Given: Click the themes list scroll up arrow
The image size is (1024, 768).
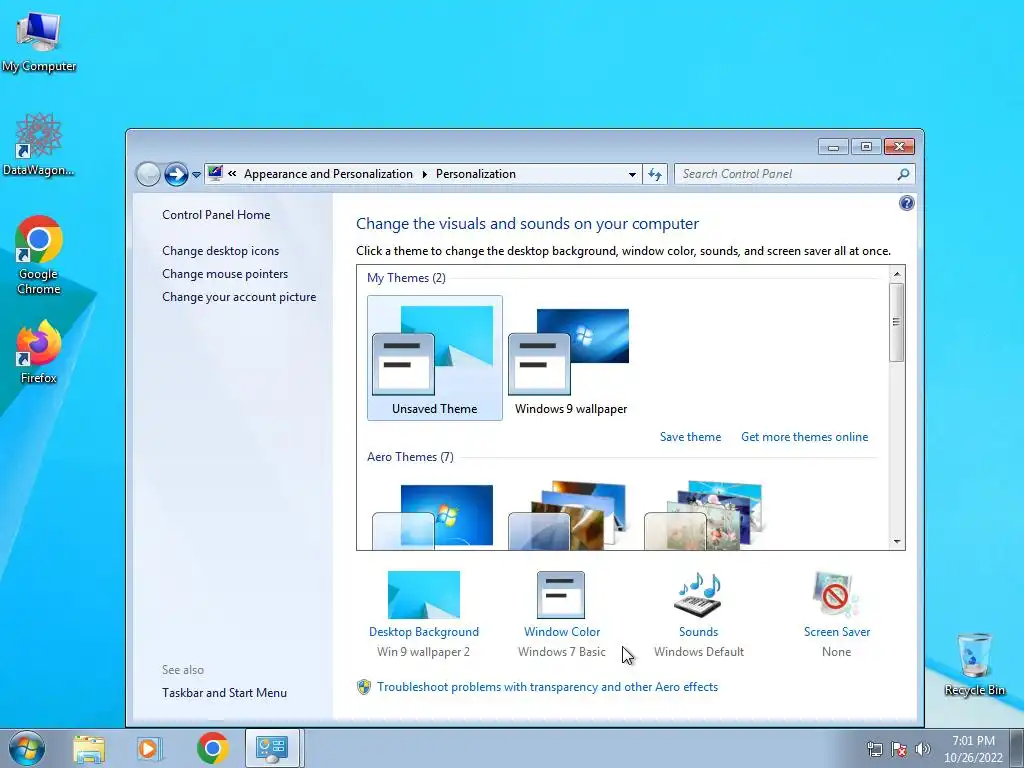Looking at the screenshot, I should tap(897, 274).
